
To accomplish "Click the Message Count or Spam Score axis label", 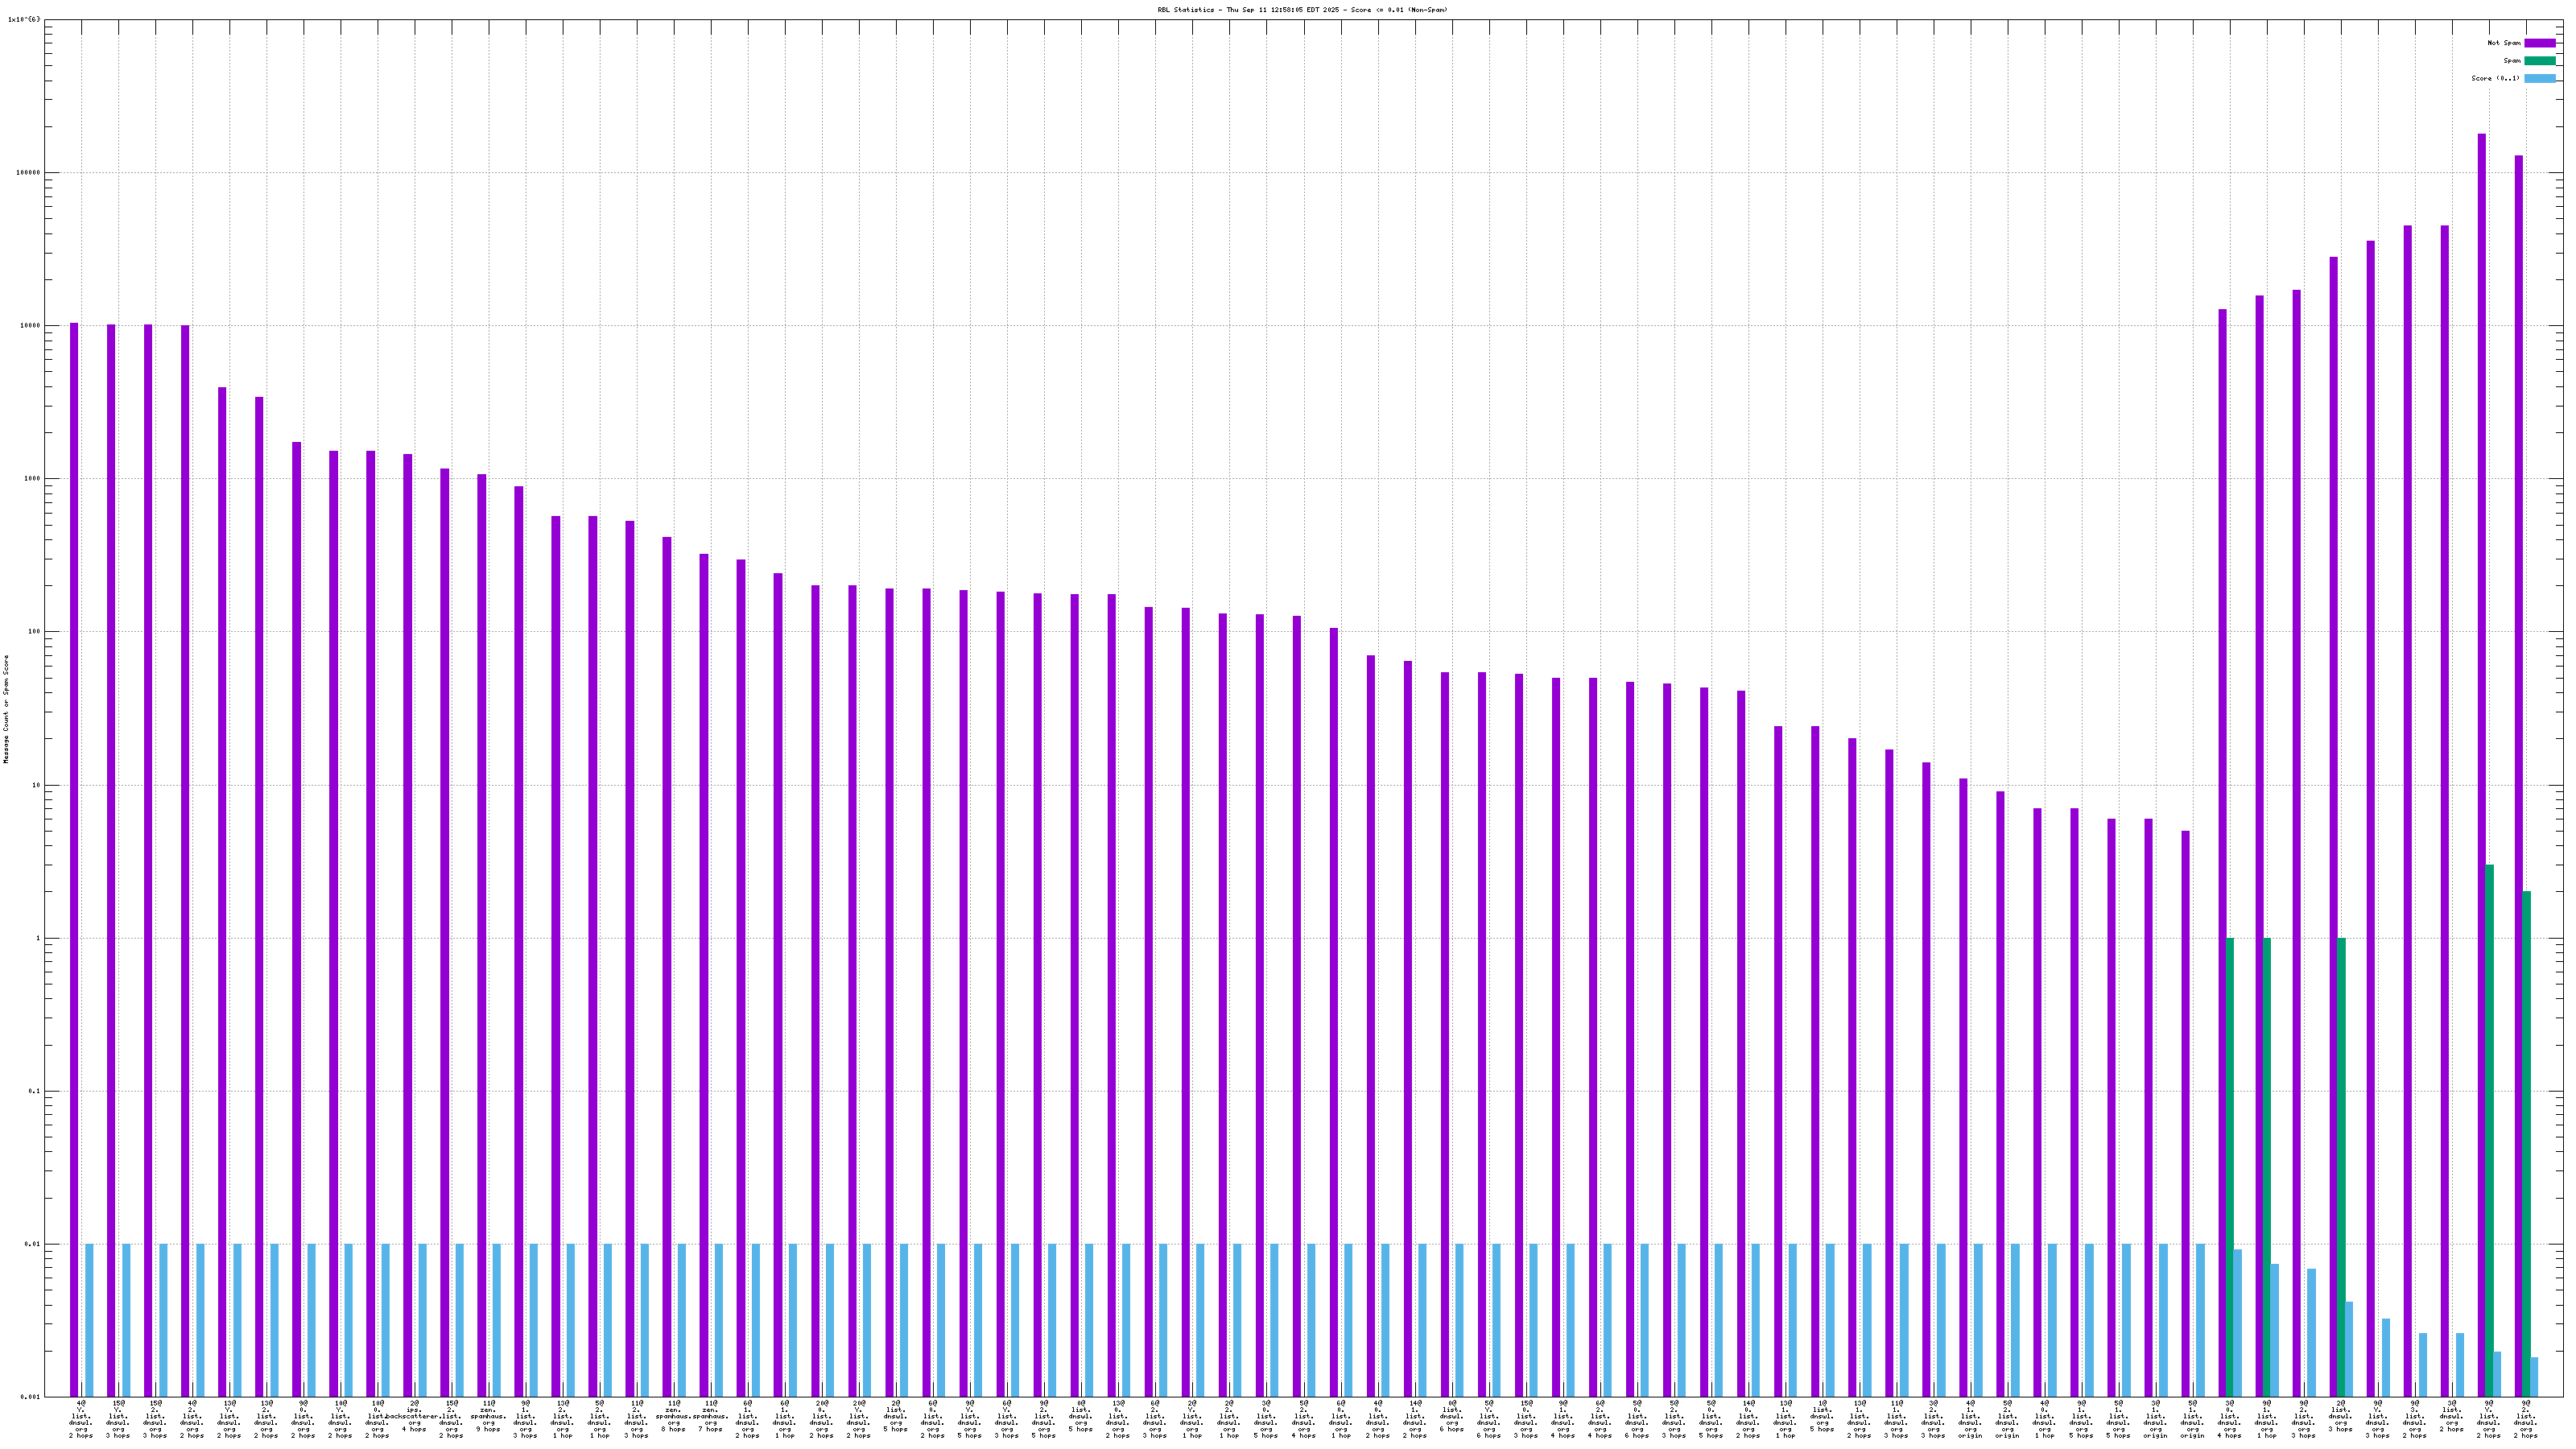I will pyautogui.click(x=6, y=709).
